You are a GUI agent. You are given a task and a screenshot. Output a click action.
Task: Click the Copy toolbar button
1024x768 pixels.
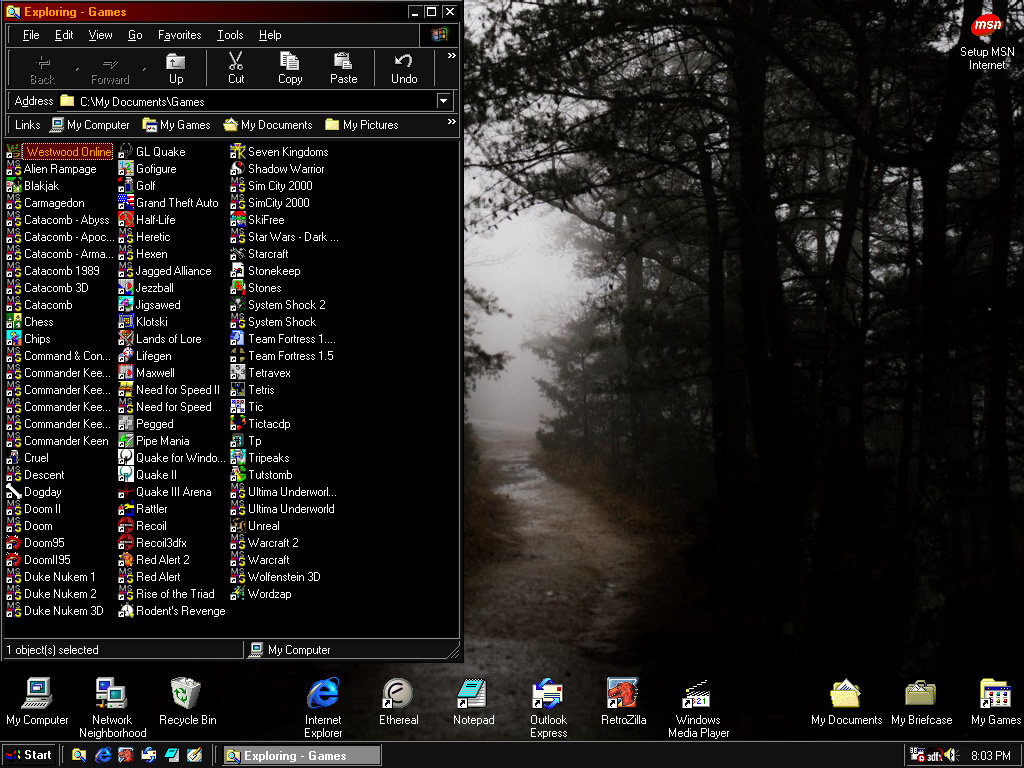[x=290, y=68]
